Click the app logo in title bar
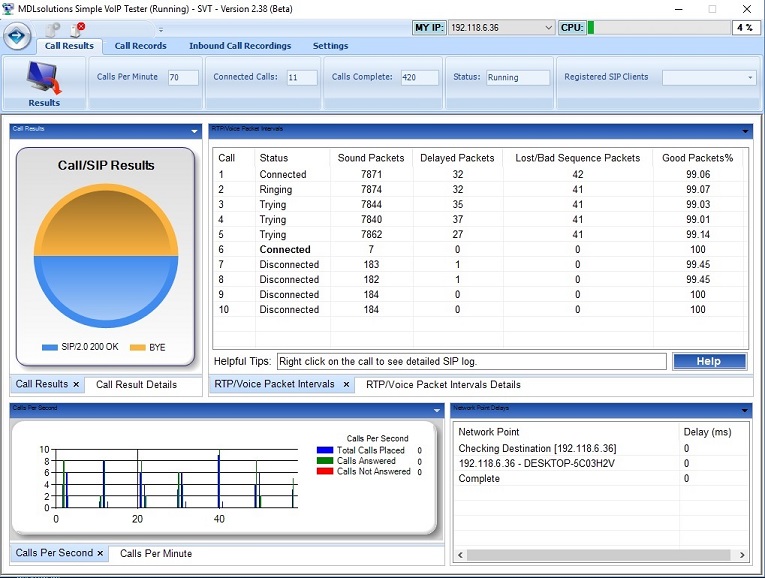This screenshot has width=765, height=578. [8, 8]
